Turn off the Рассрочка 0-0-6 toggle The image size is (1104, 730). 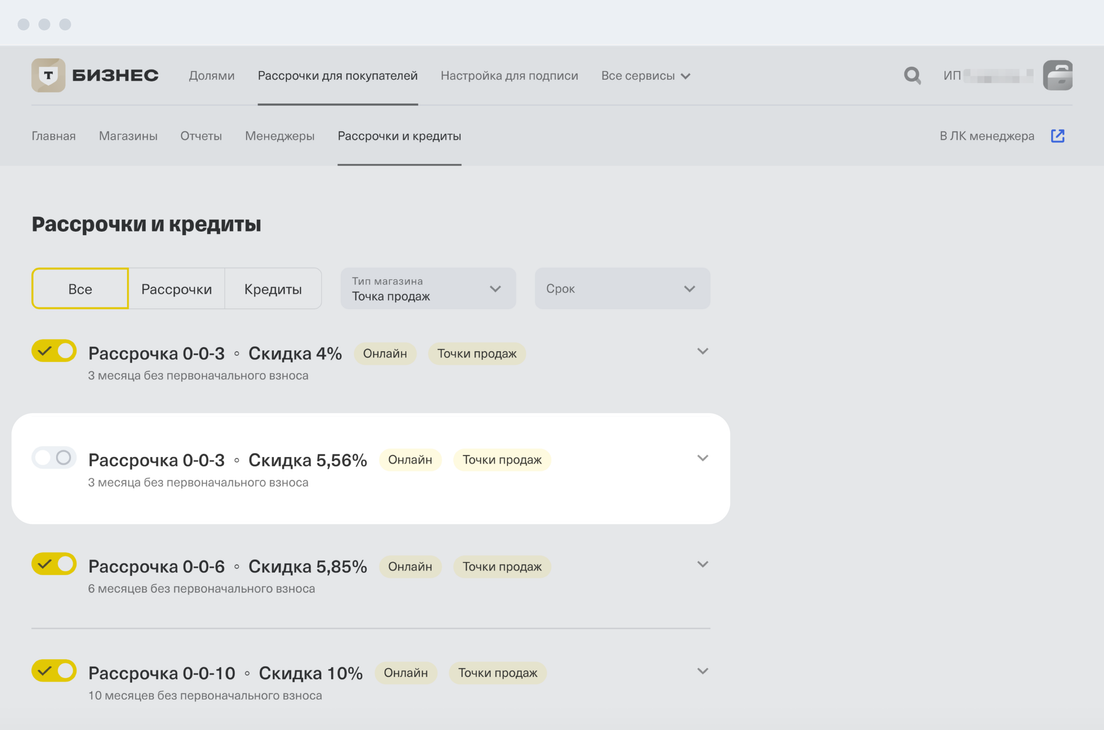[x=54, y=564]
